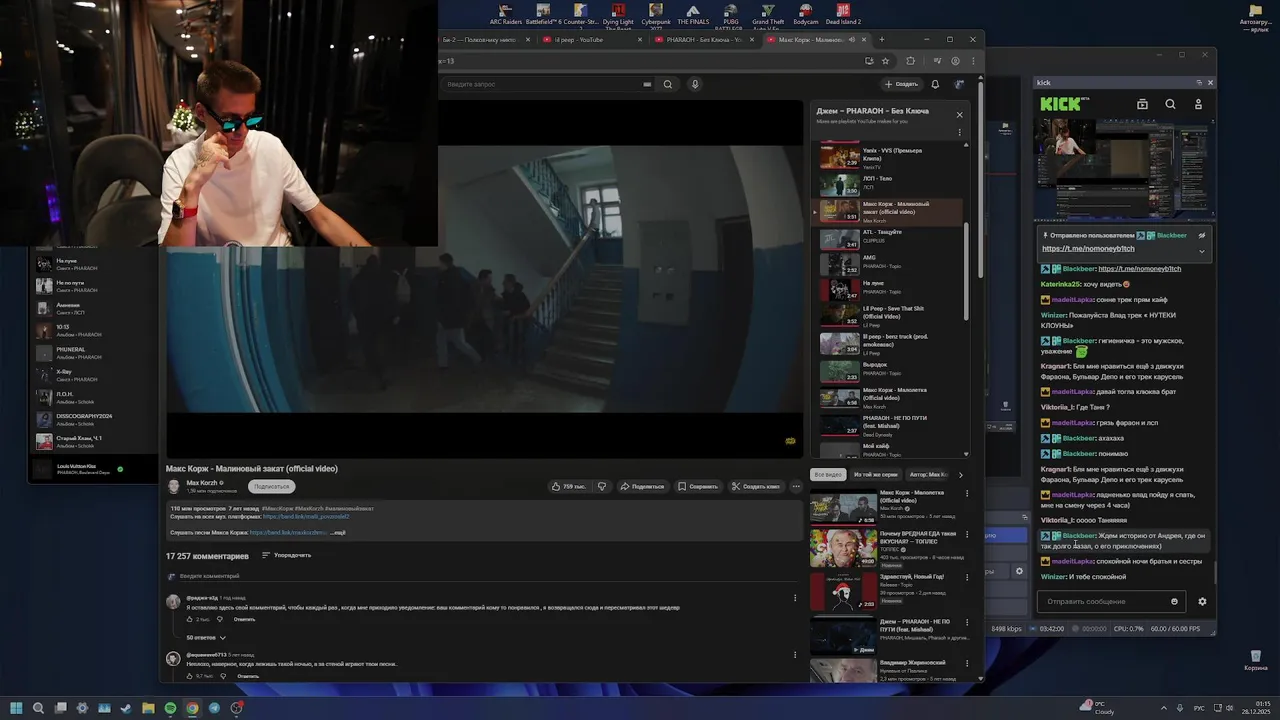Click the Создать create button in header
The width and height of the screenshot is (1280, 720).
coord(901,84)
